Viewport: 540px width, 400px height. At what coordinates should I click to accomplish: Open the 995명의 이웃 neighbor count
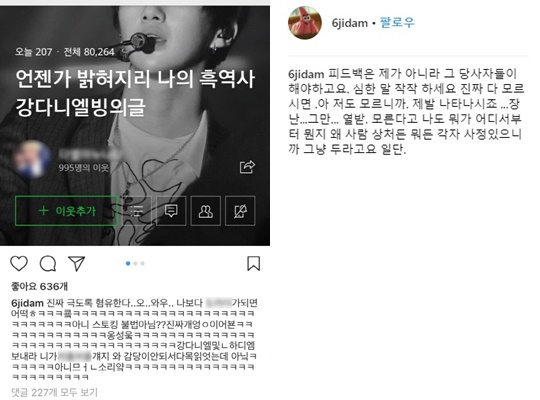coord(83,168)
